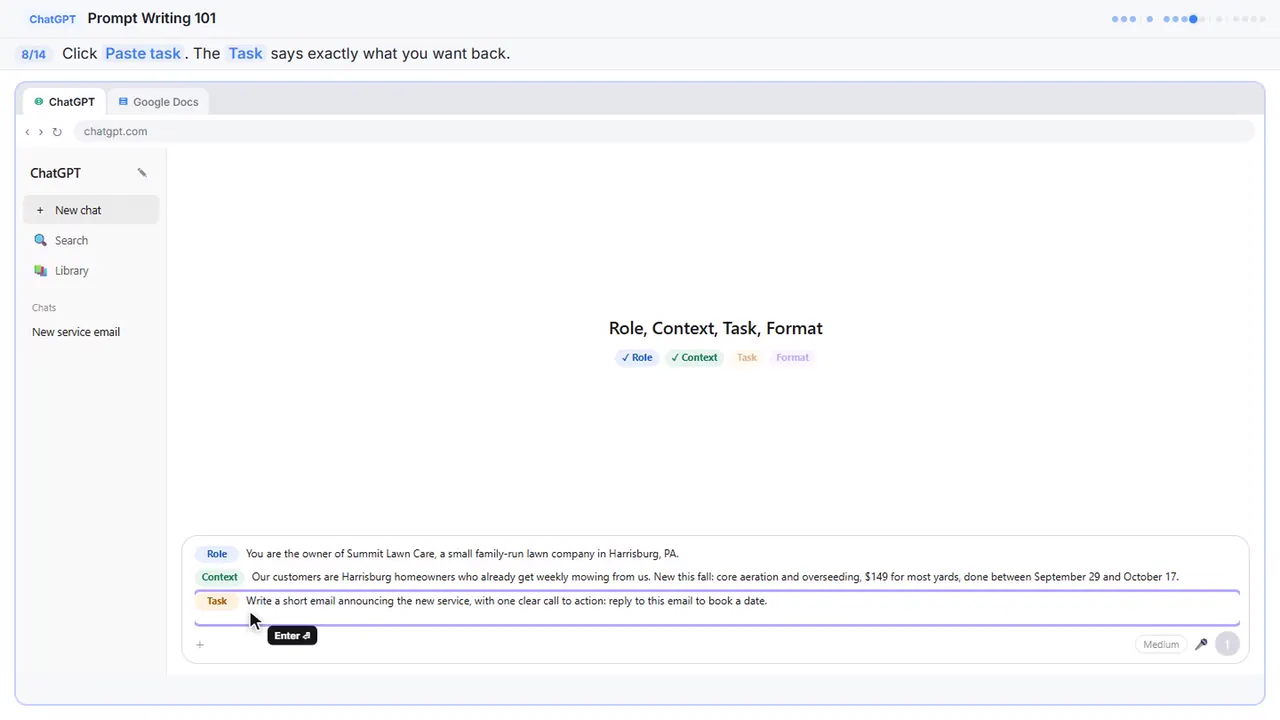Click the highlighted 'Paste task' instruction chip
Viewport: 1280px width, 720px height.
point(143,53)
